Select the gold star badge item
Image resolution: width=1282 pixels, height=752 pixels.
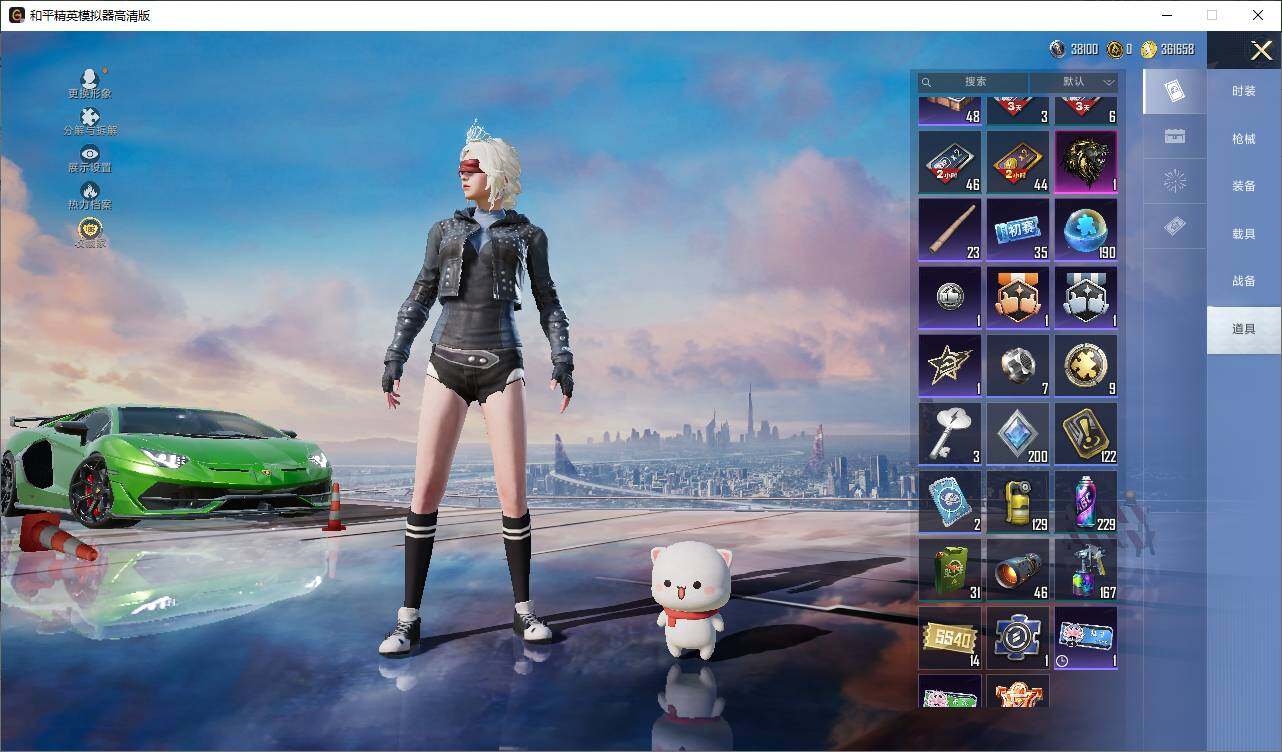coord(950,366)
